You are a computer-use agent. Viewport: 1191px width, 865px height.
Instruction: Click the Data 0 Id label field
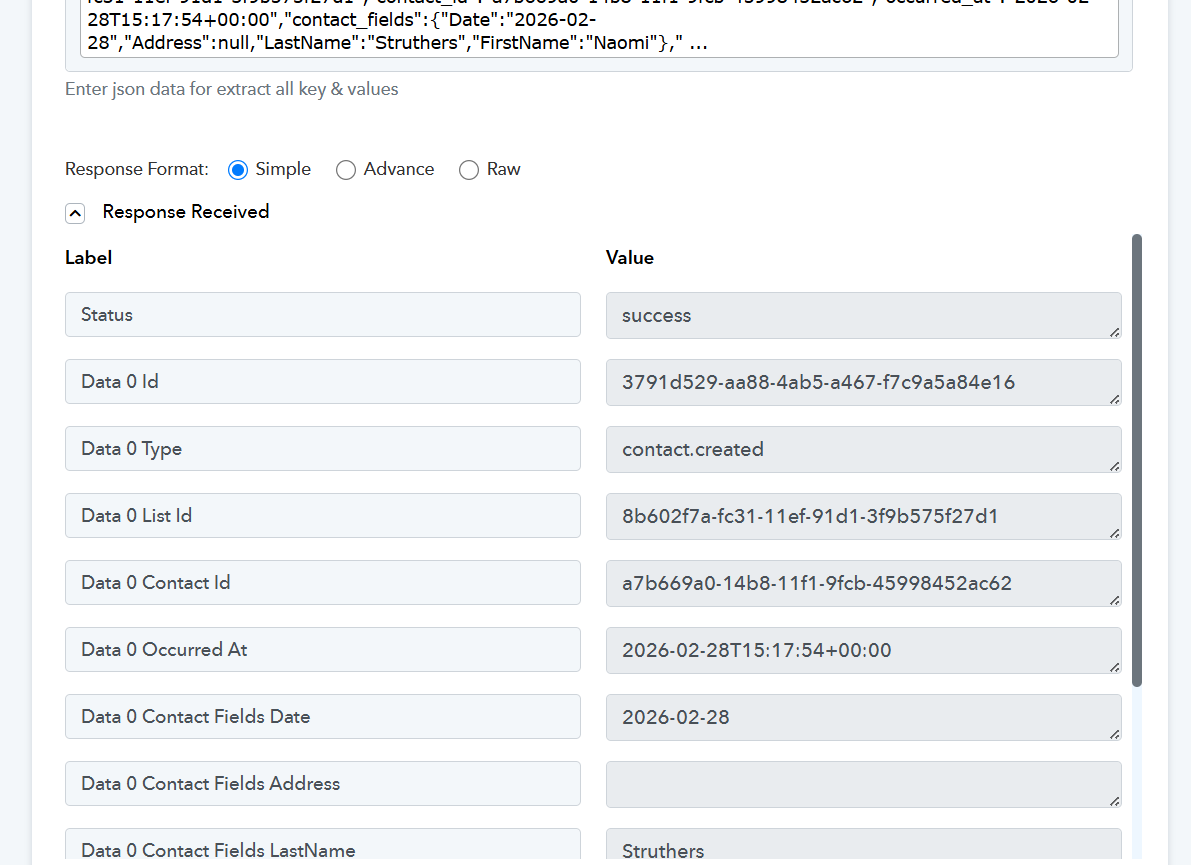(322, 382)
